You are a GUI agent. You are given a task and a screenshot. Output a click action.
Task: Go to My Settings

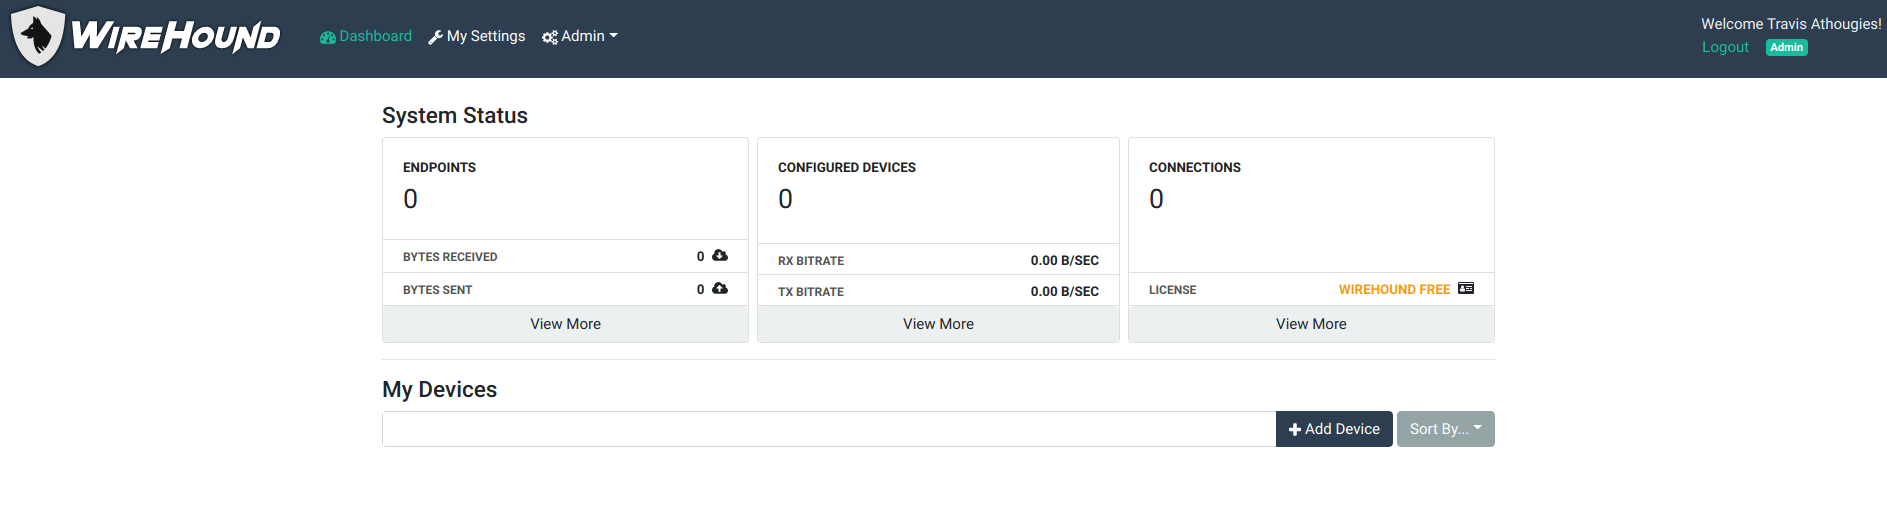(485, 36)
